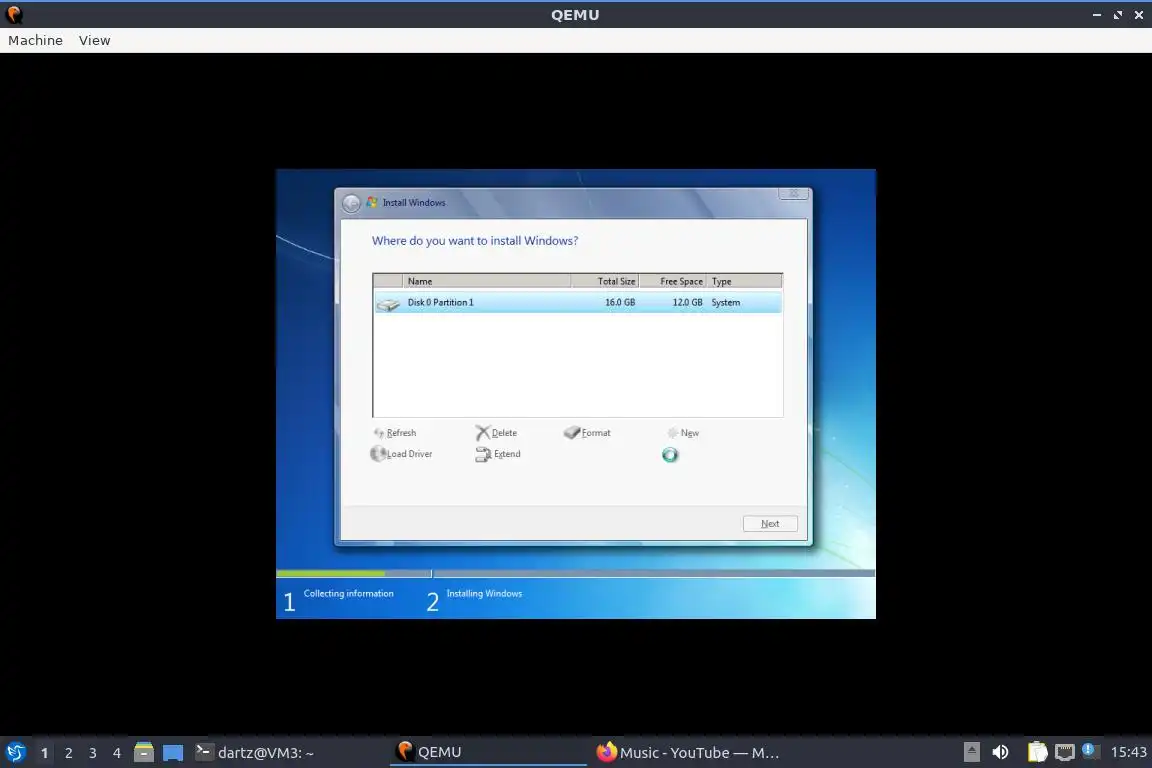This screenshot has height=768, width=1152.
Task: Click the Windows logo in installer title
Action: (372, 202)
